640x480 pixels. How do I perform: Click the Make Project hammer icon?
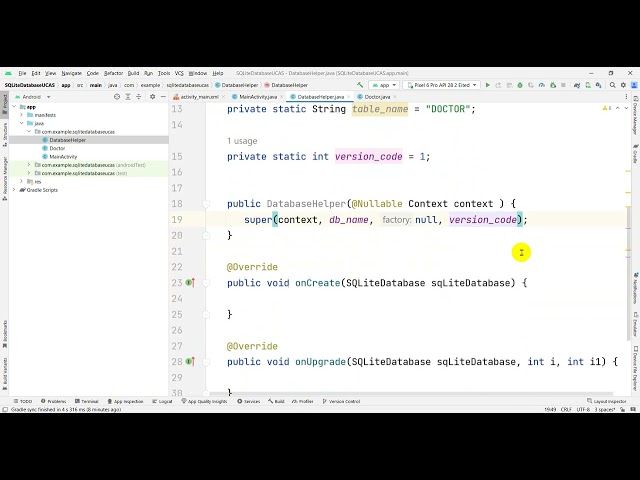(x=360, y=85)
